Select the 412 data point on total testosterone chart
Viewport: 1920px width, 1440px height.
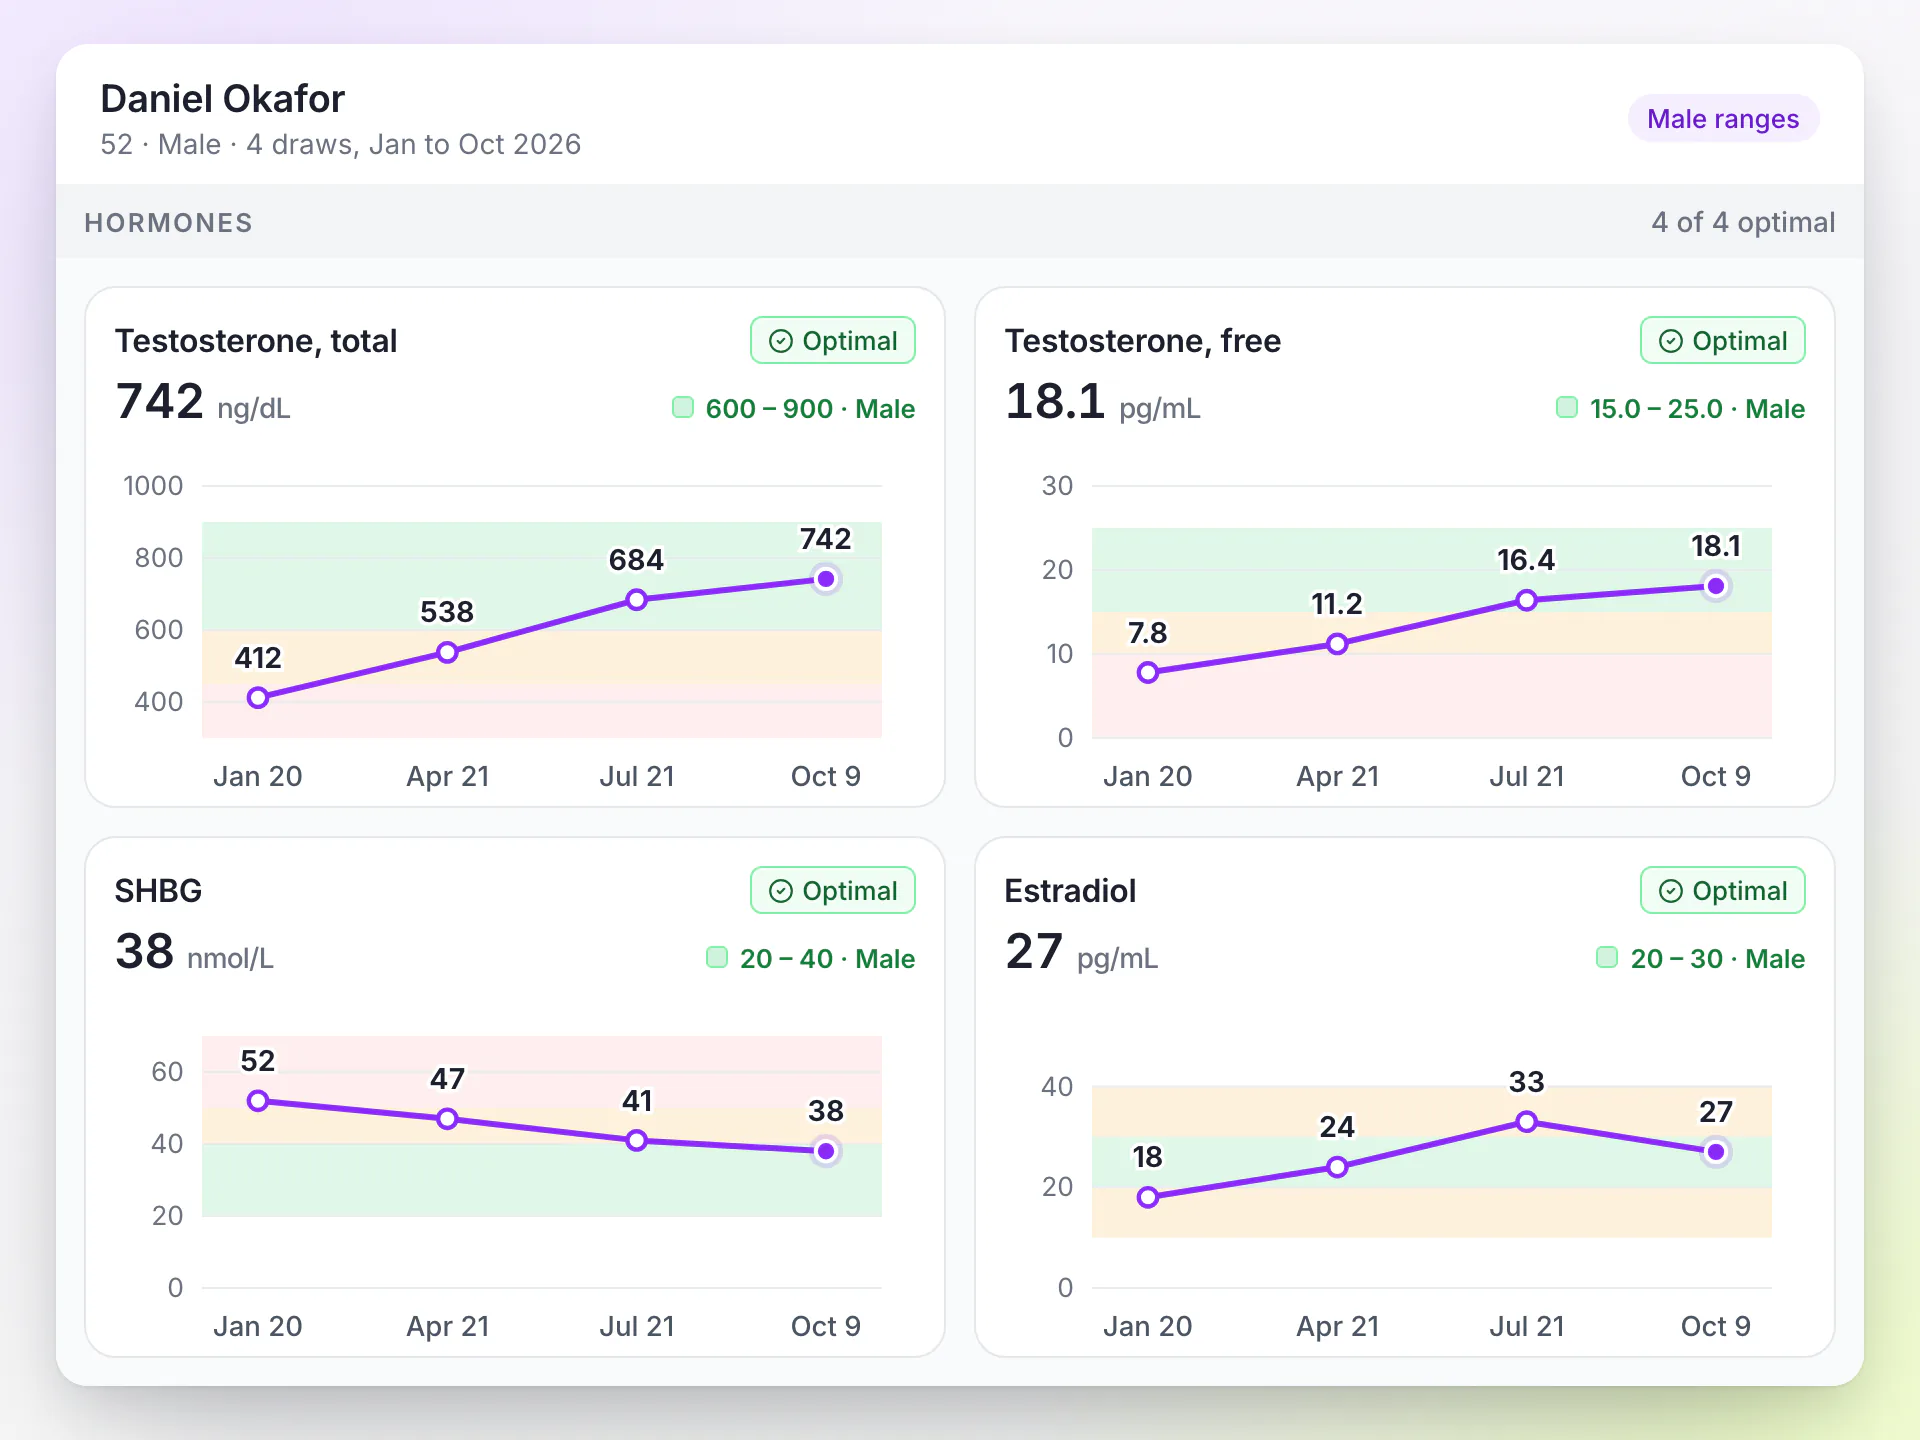click(258, 698)
